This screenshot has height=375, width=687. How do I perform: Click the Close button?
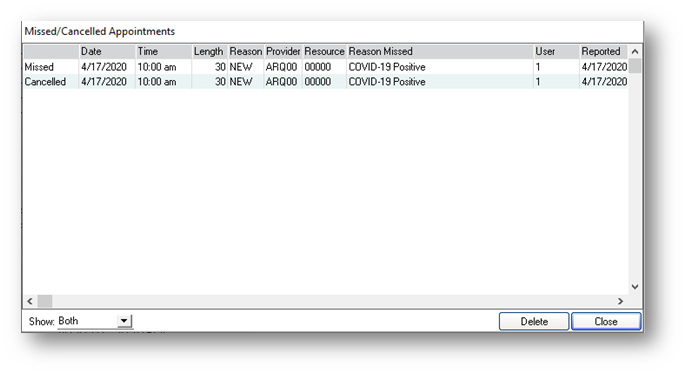pos(606,322)
